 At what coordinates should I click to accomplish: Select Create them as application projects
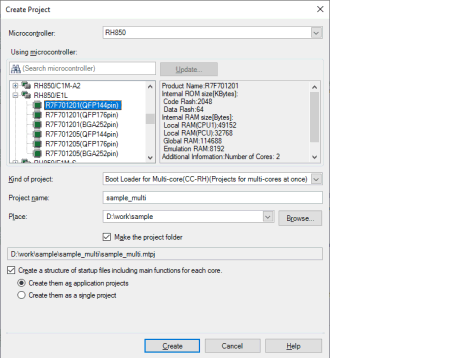click(x=21, y=283)
